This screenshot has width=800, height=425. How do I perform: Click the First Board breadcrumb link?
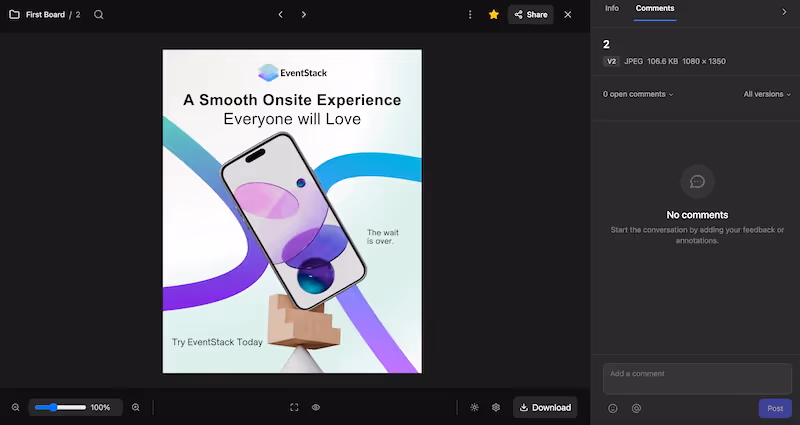pyautogui.click(x=45, y=15)
